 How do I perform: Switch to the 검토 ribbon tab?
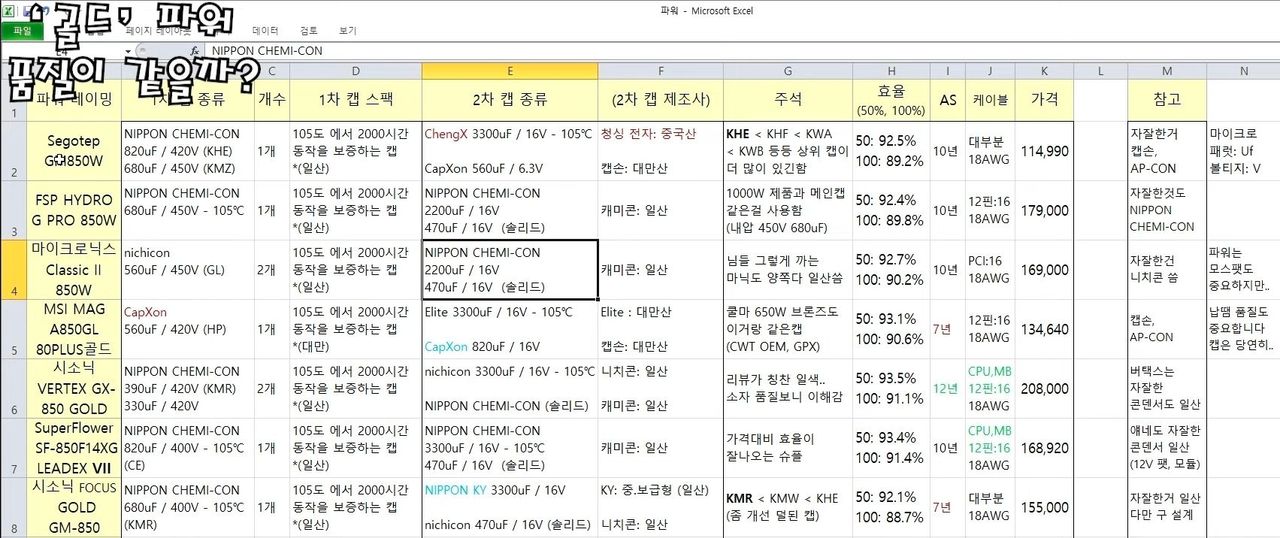(309, 31)
